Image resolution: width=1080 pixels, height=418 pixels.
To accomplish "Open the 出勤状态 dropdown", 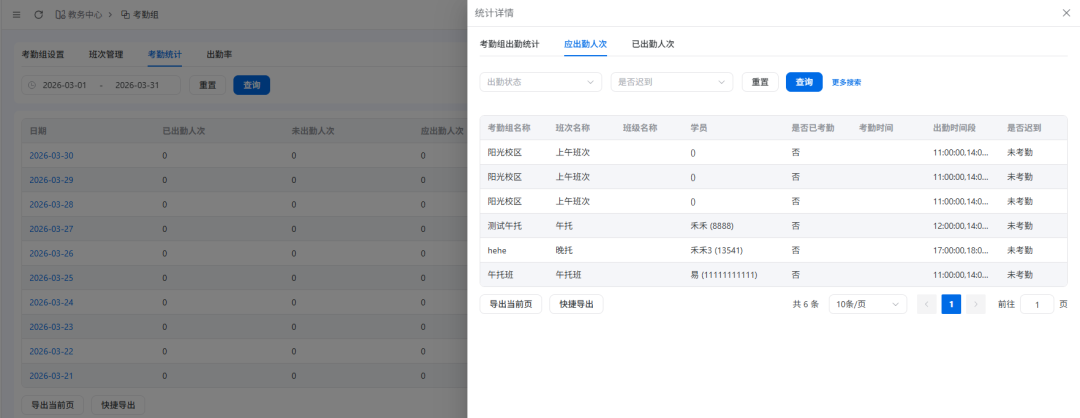I will [540, 82].
